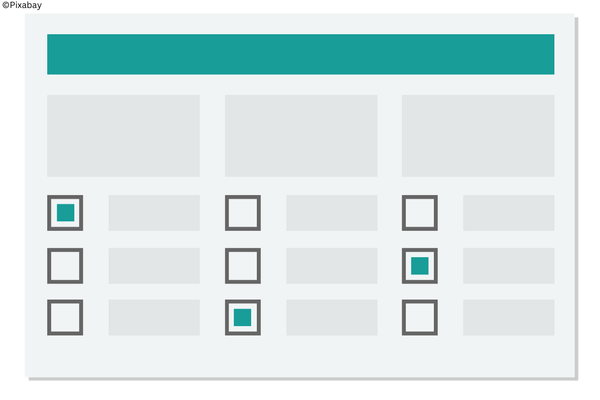
Task: Select the bottom-row label in the right column
Action: point(508,317)
